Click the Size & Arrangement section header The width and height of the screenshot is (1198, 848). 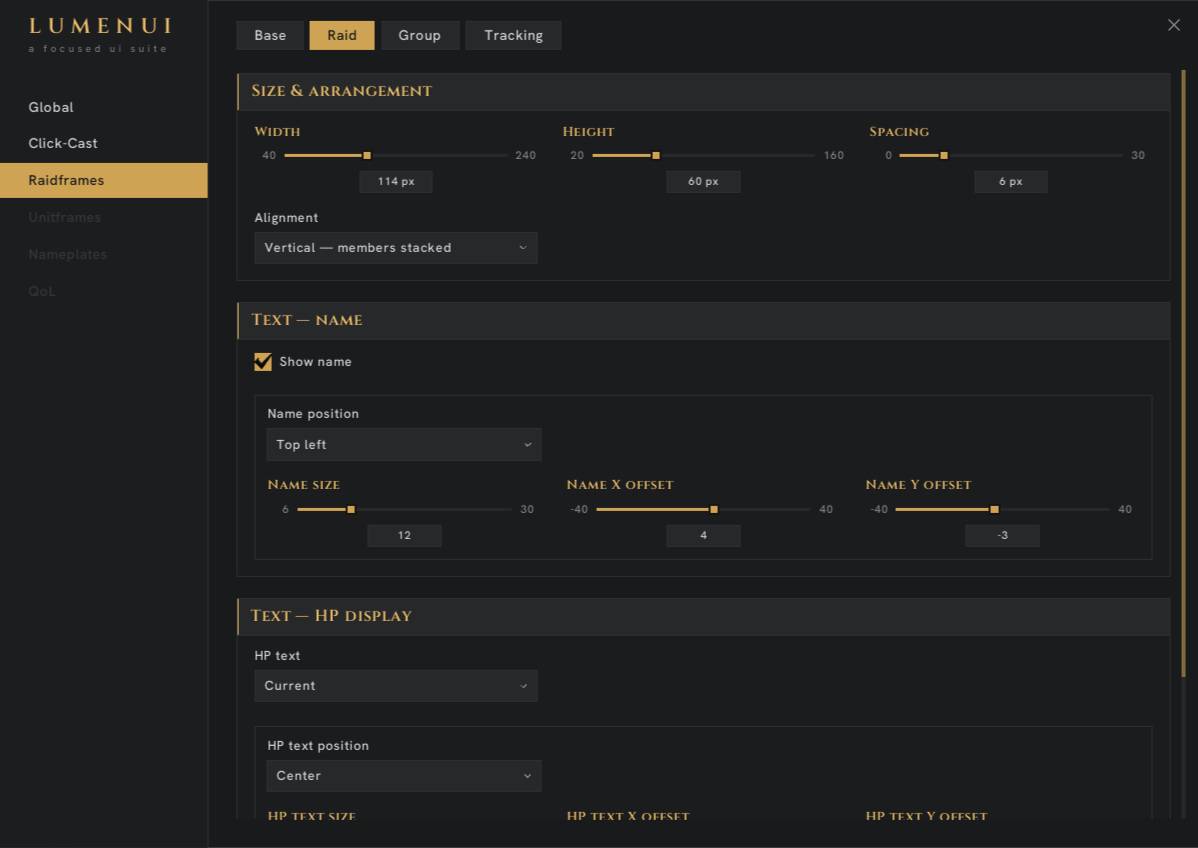(x=704, y=91)
